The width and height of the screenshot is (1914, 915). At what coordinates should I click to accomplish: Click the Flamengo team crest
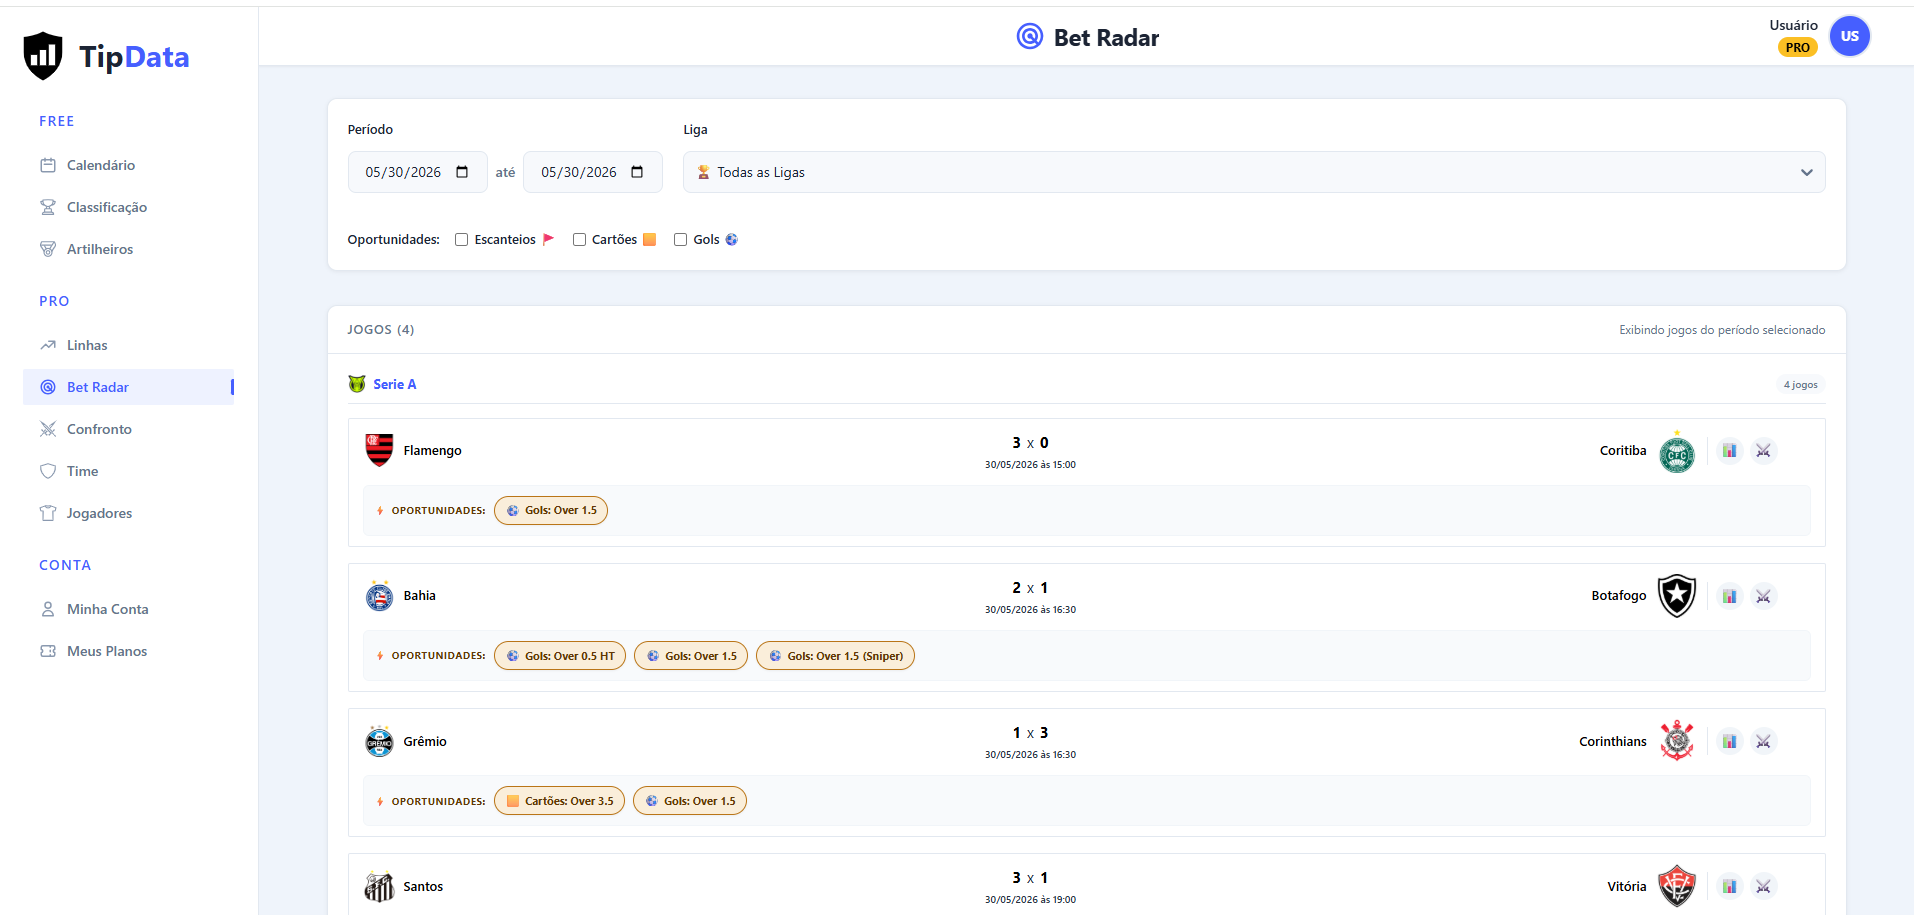click(379, 450)
